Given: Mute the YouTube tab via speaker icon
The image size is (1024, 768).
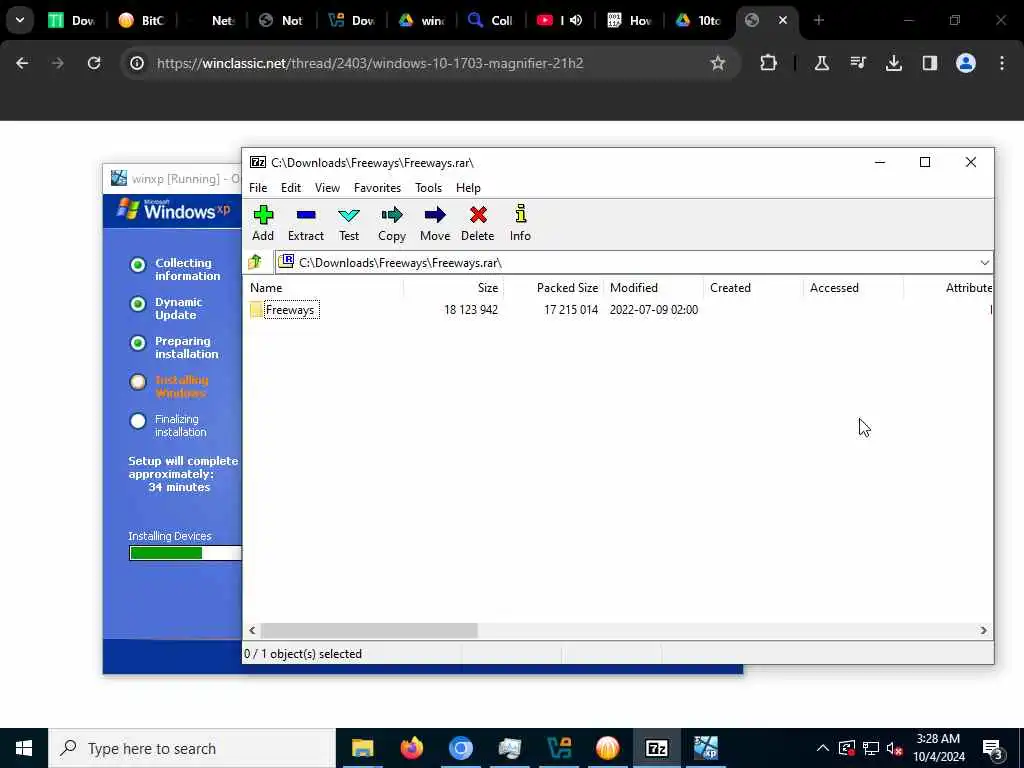Looking at the screenshot, I should coord(575,20).
